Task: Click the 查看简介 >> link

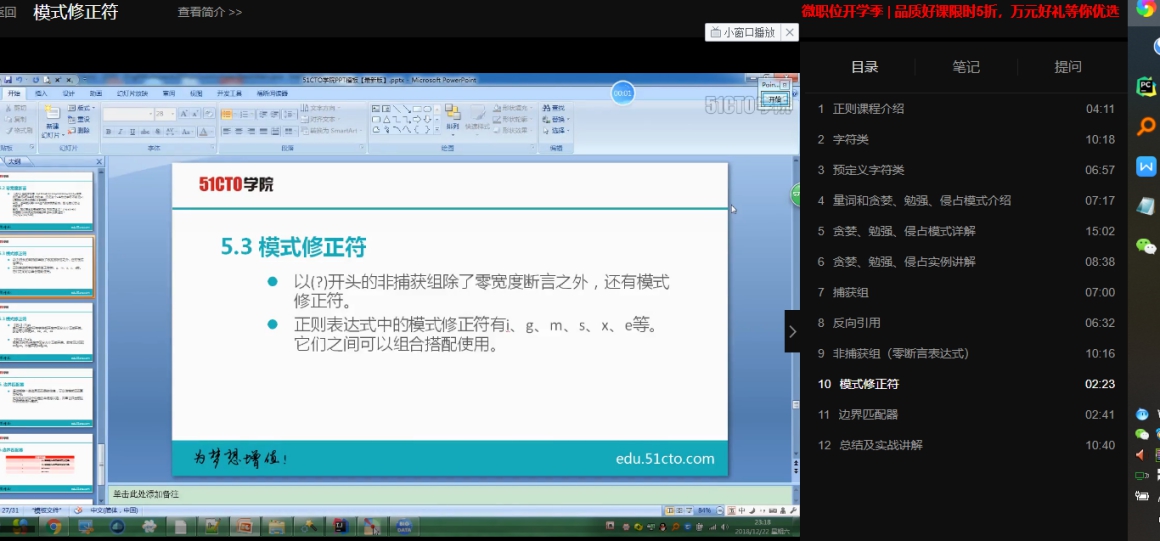Action: coord(209,12)
